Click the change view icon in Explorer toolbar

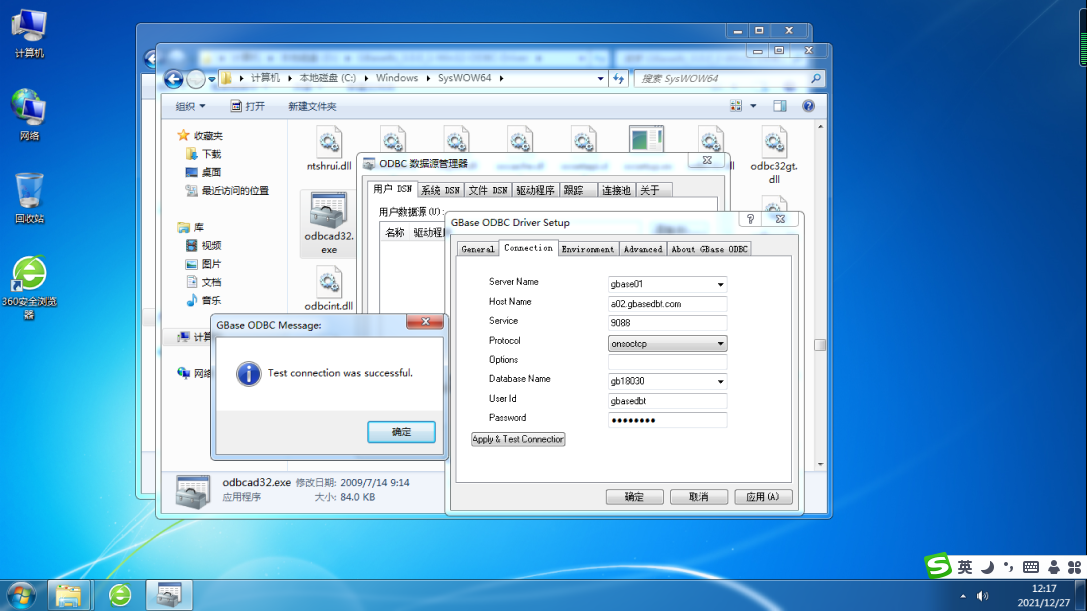pyautogui.click(x=736, y=106)
